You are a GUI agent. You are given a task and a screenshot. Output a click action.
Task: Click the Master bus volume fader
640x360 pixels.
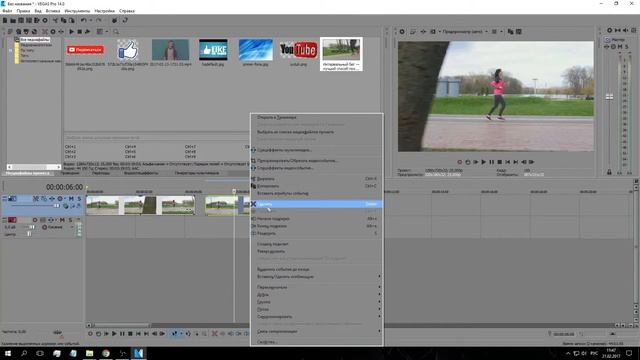[x=609, y=97]
